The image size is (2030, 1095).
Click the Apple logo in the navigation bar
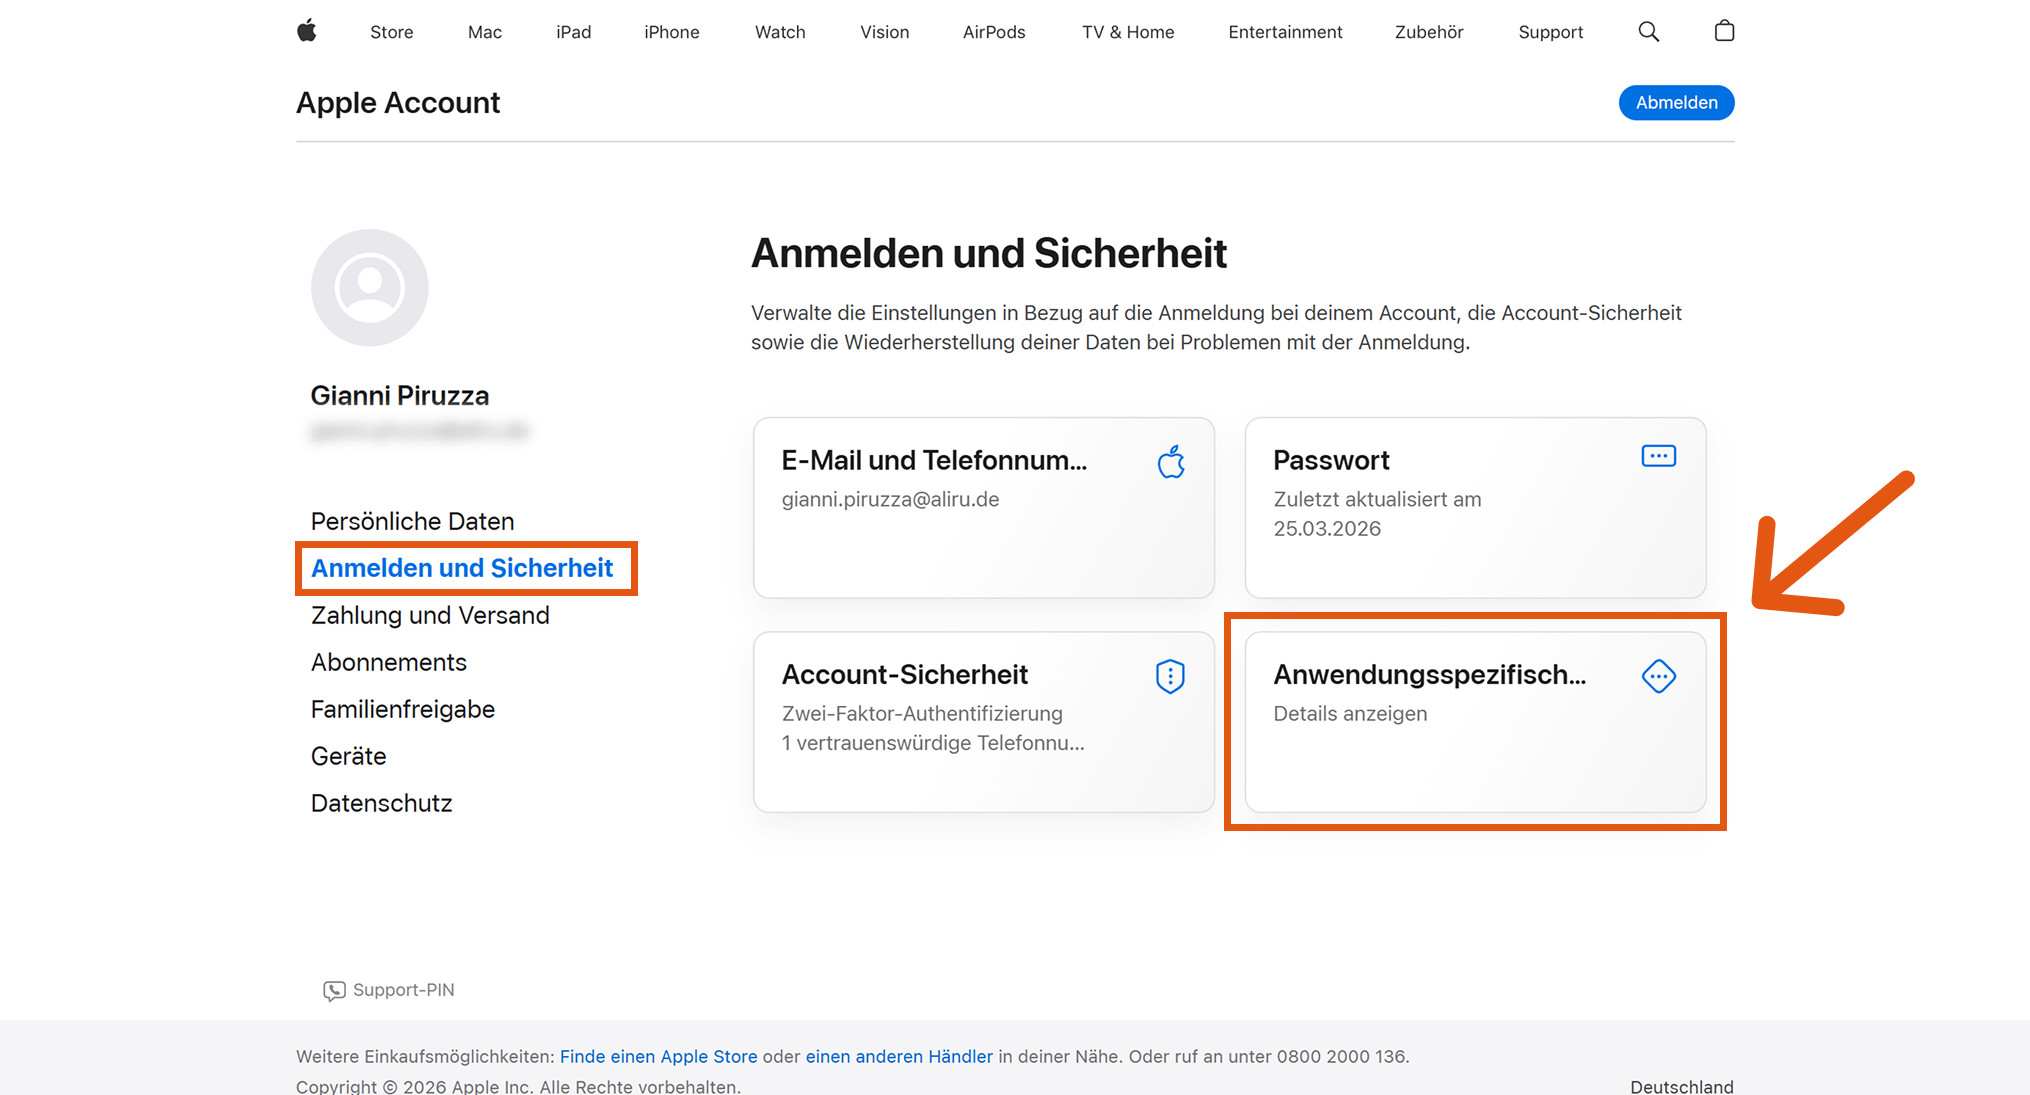[x=308, y=31]
